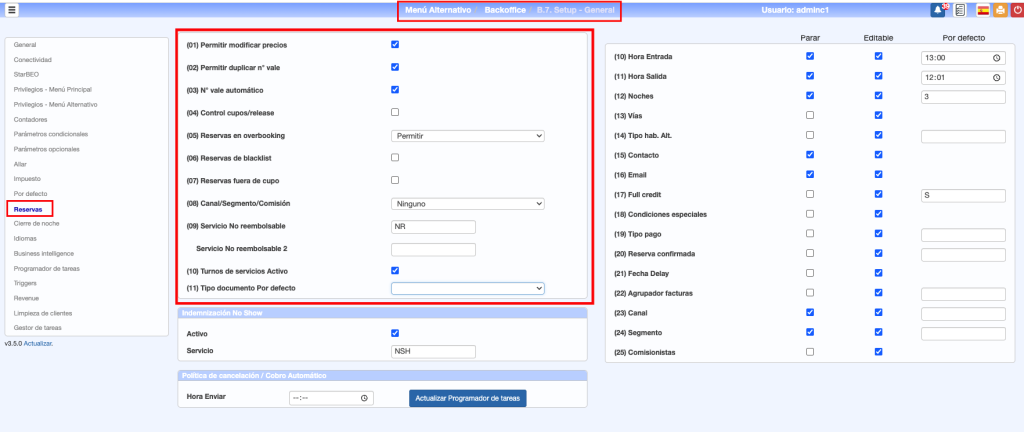Click clock icon in Hora Enviar field
1024x432 pixels.
pyautogui.click(x=365, y=398)
